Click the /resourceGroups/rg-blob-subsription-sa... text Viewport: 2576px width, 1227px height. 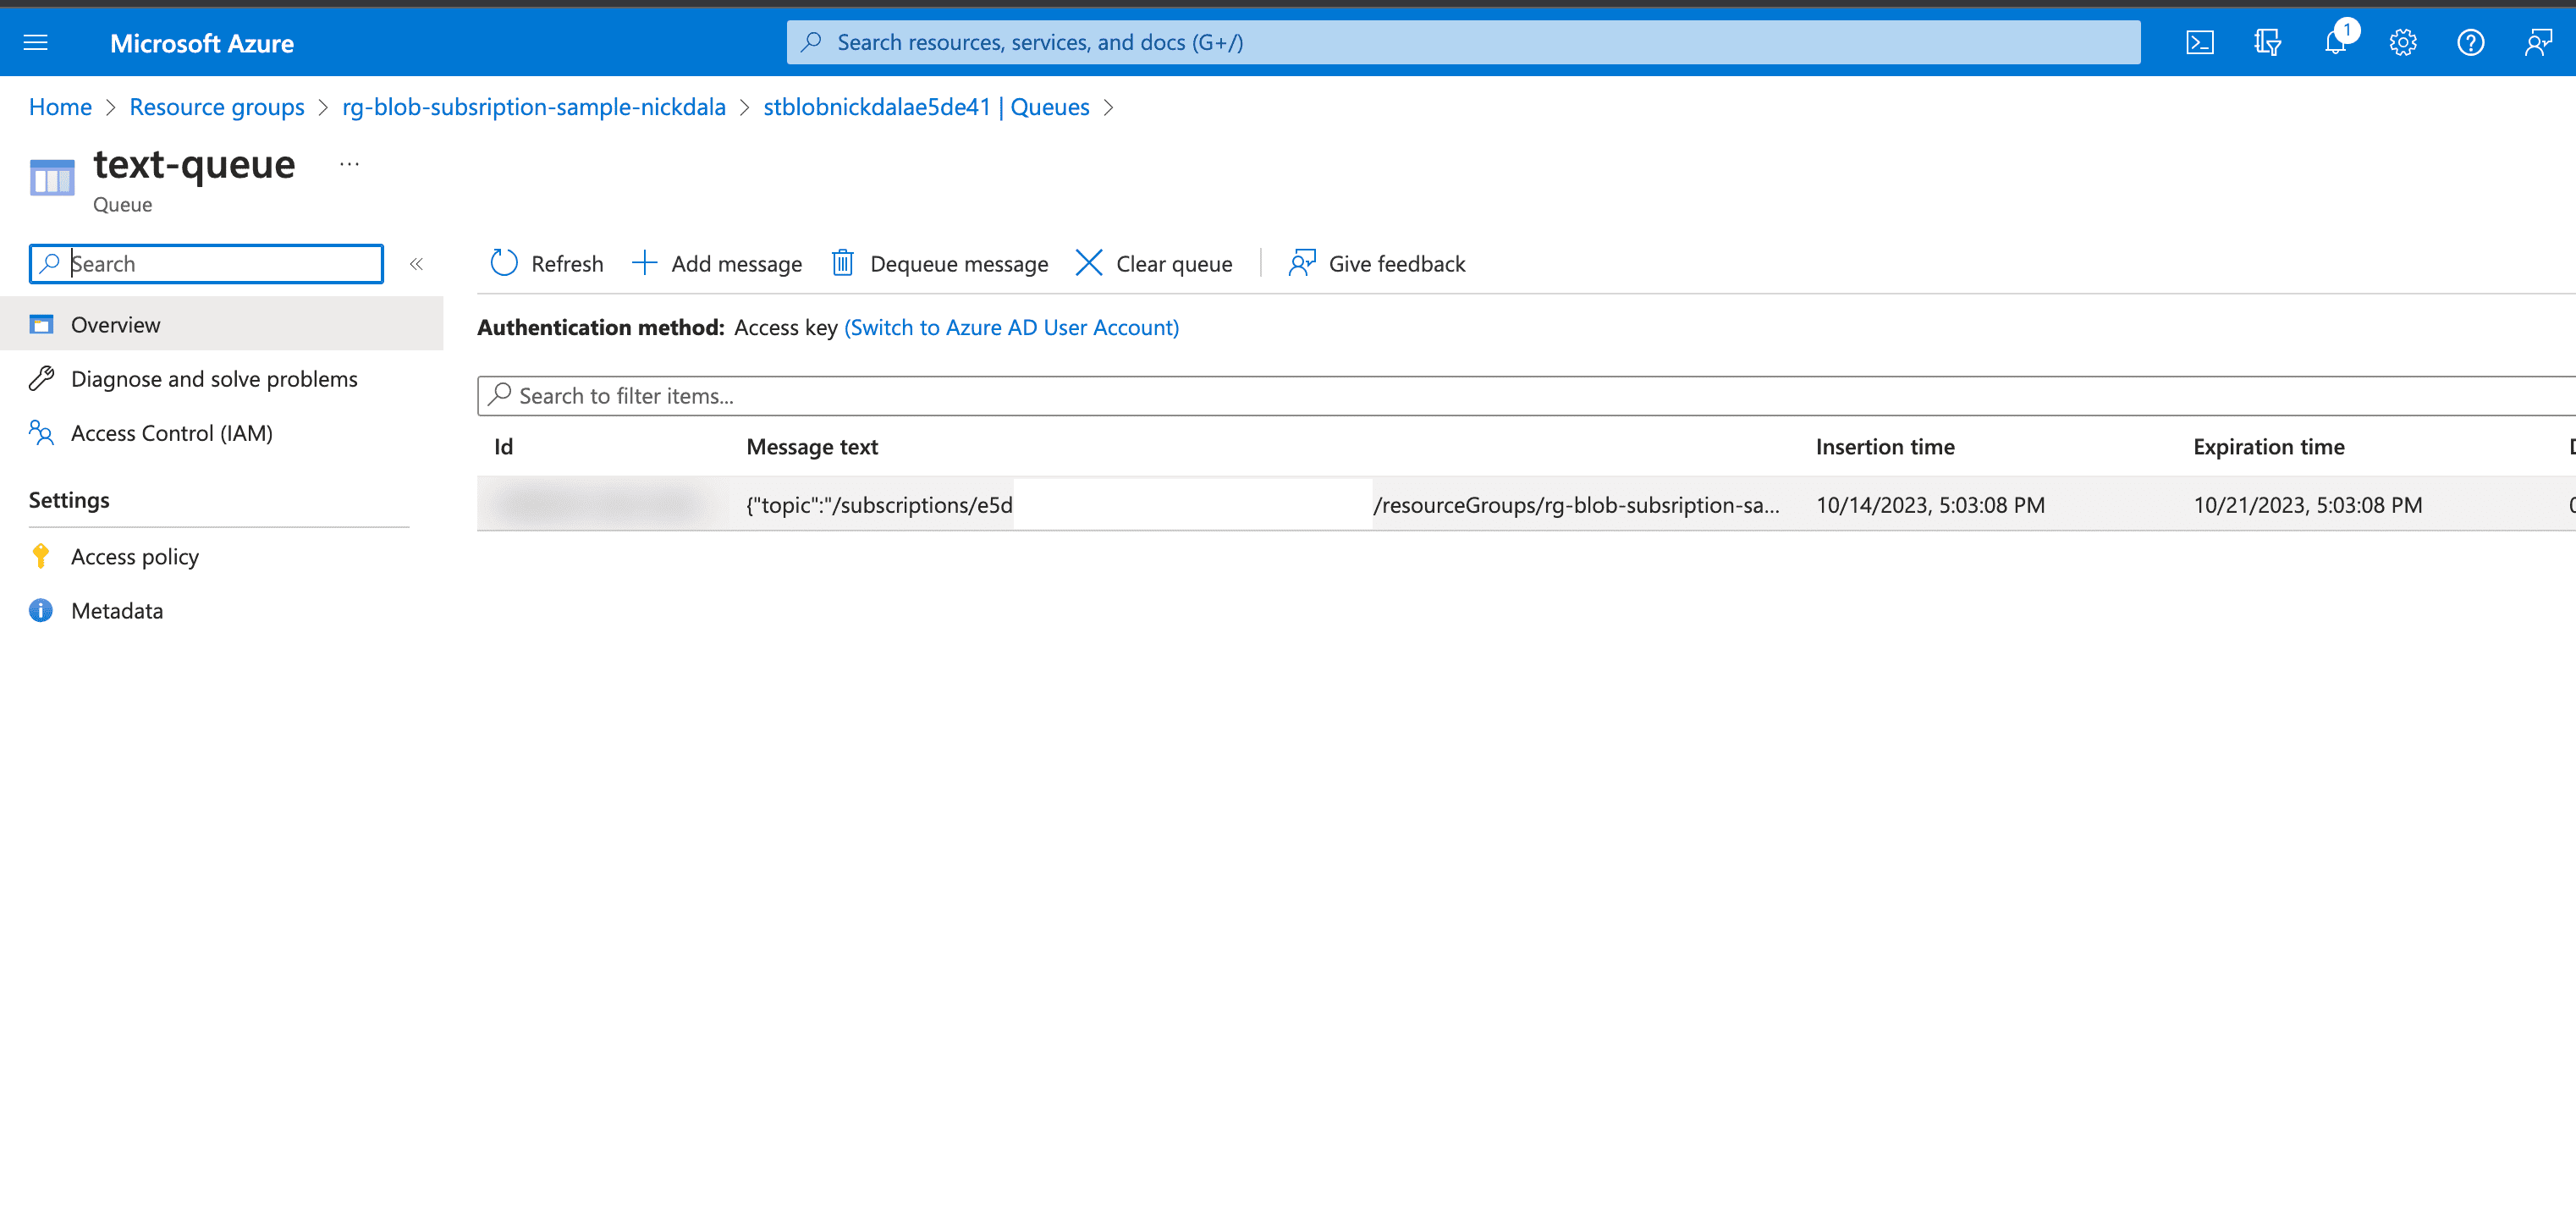tap(1576, 505)
